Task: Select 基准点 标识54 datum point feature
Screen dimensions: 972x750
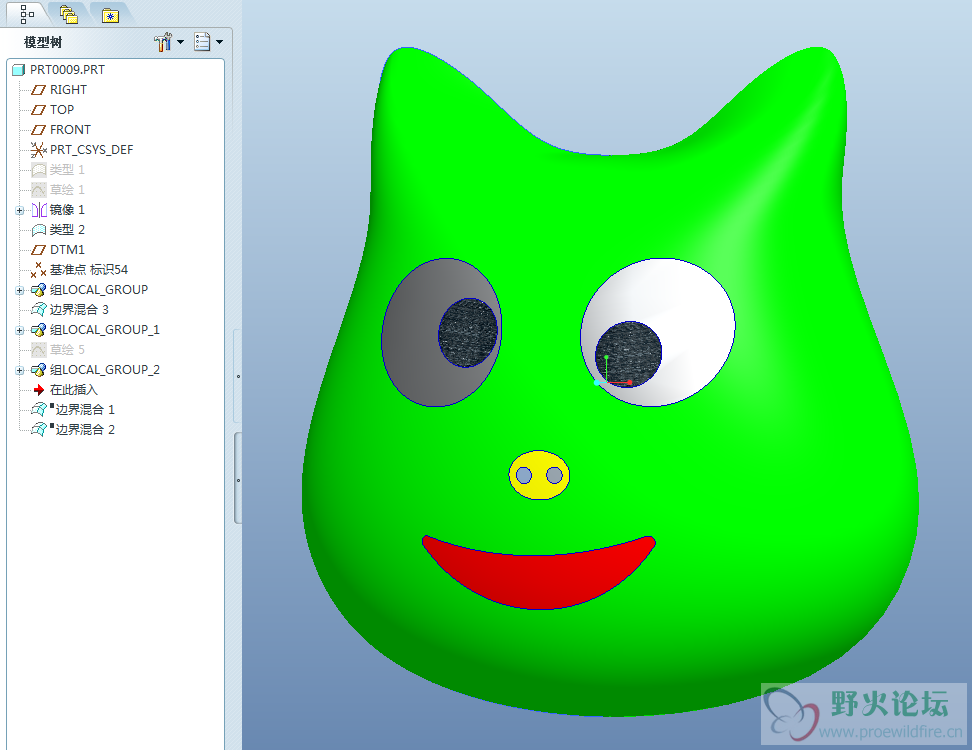Action: click(x=88, y=270)
